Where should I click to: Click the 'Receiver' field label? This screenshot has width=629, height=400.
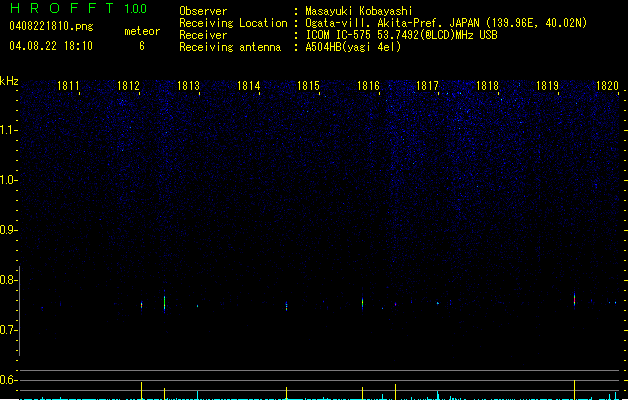(x=203, y=35)
